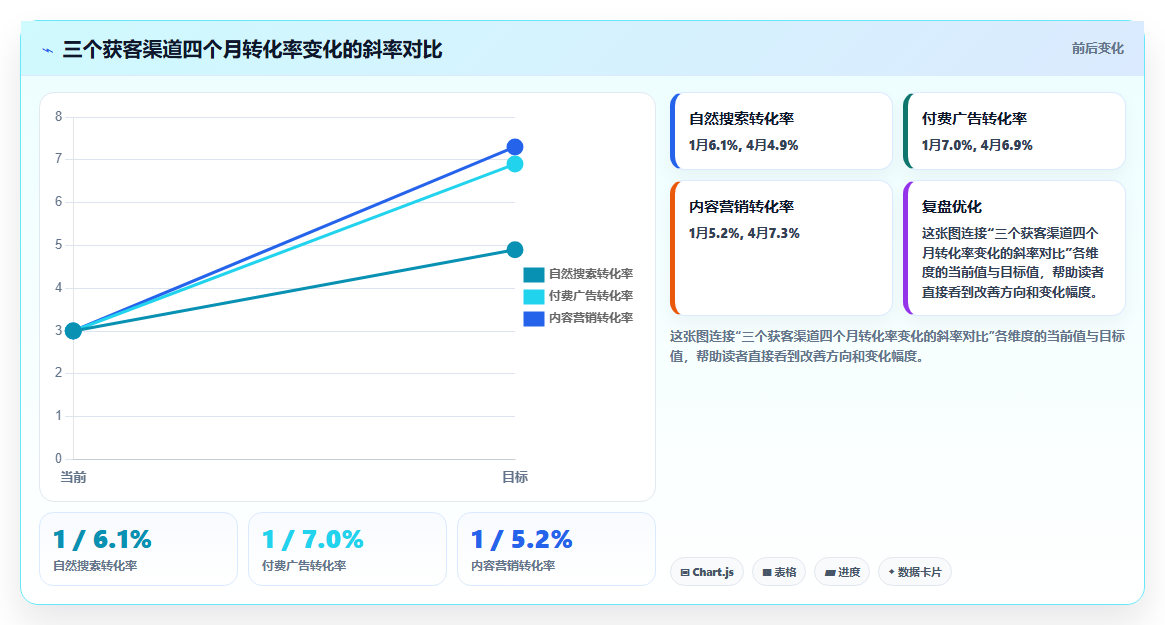Click the 1月6.1%, 4月4.9% value text
Screen dimensions: 1165x625
point(743,146)
